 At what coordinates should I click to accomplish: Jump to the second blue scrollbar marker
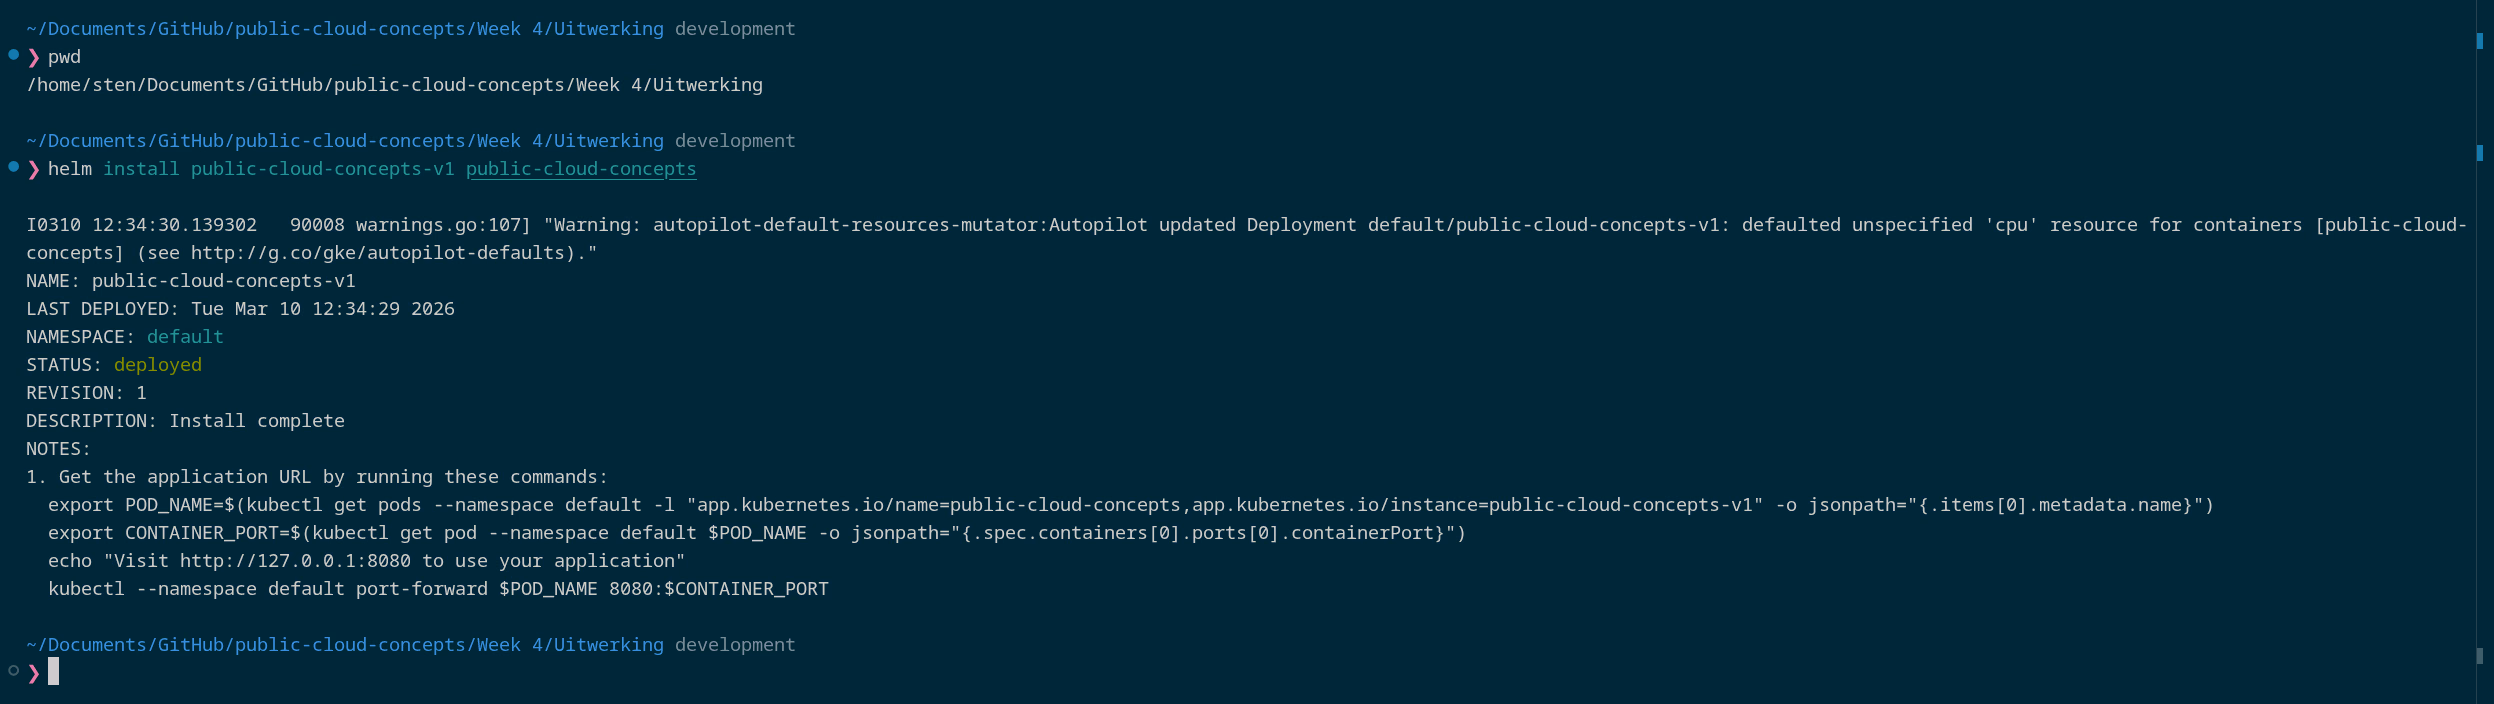click(x=2480, y=153)
